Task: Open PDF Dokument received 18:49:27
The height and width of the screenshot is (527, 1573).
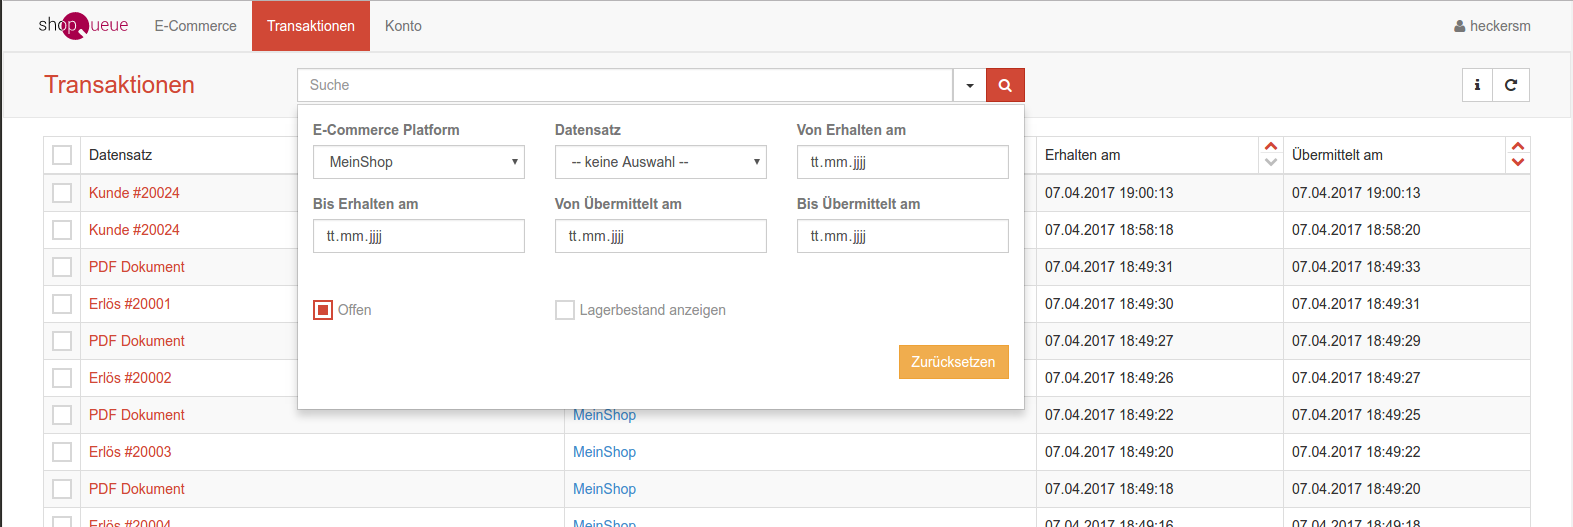Action: click(x=137, y=341)
